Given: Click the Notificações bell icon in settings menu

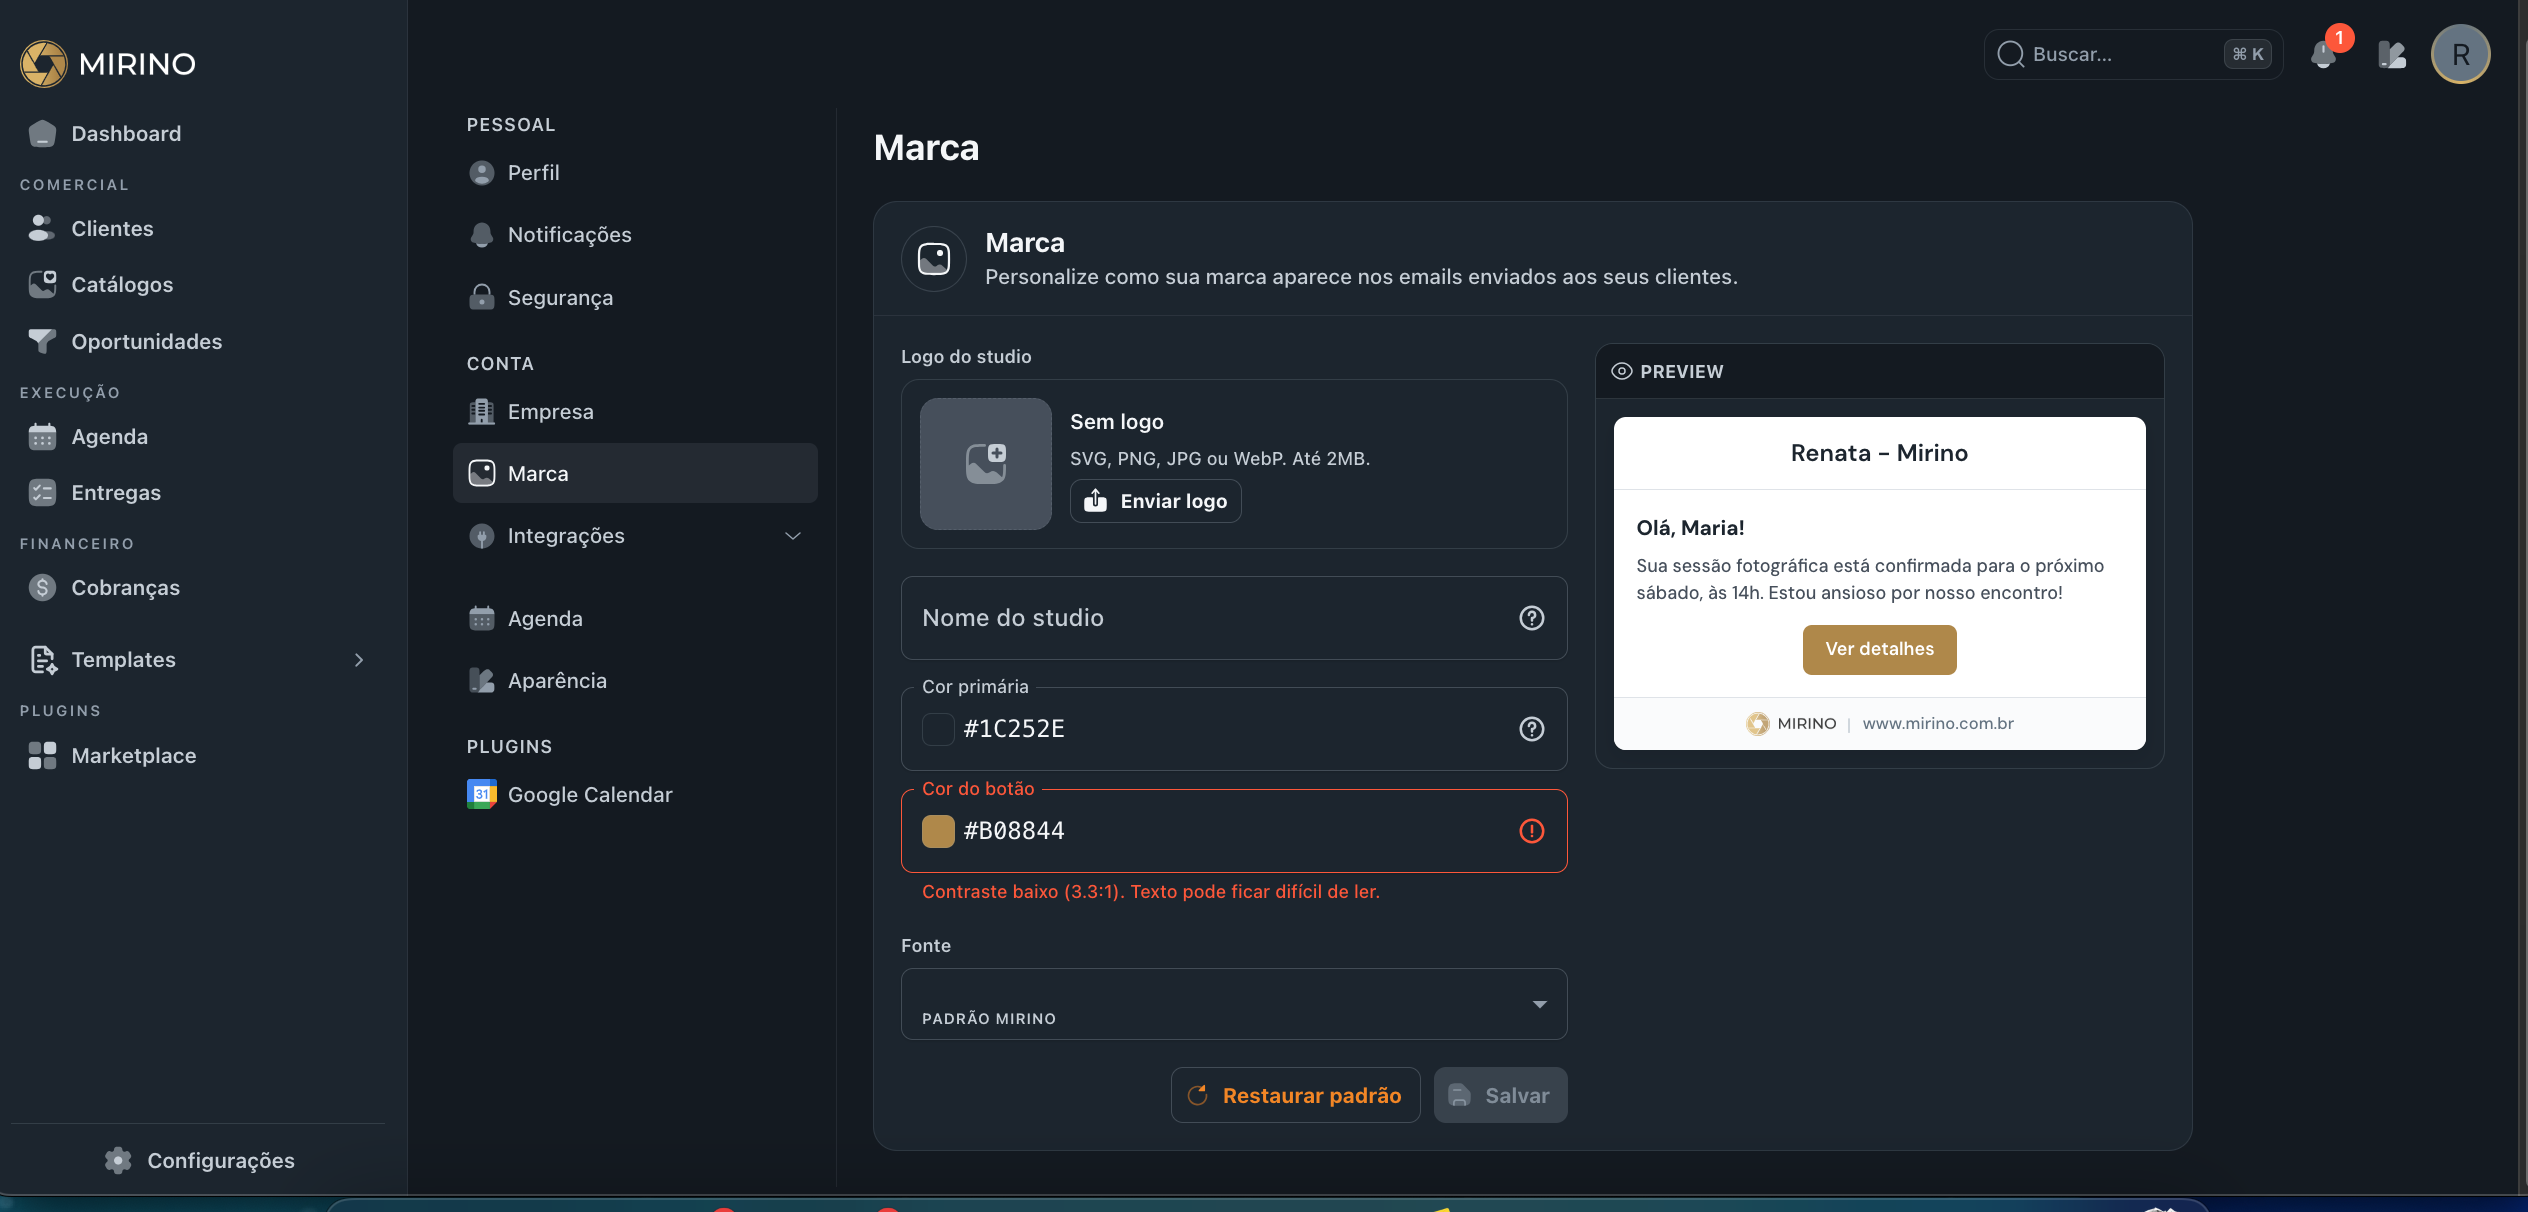Looking at the screenshot, I should 482,235.
